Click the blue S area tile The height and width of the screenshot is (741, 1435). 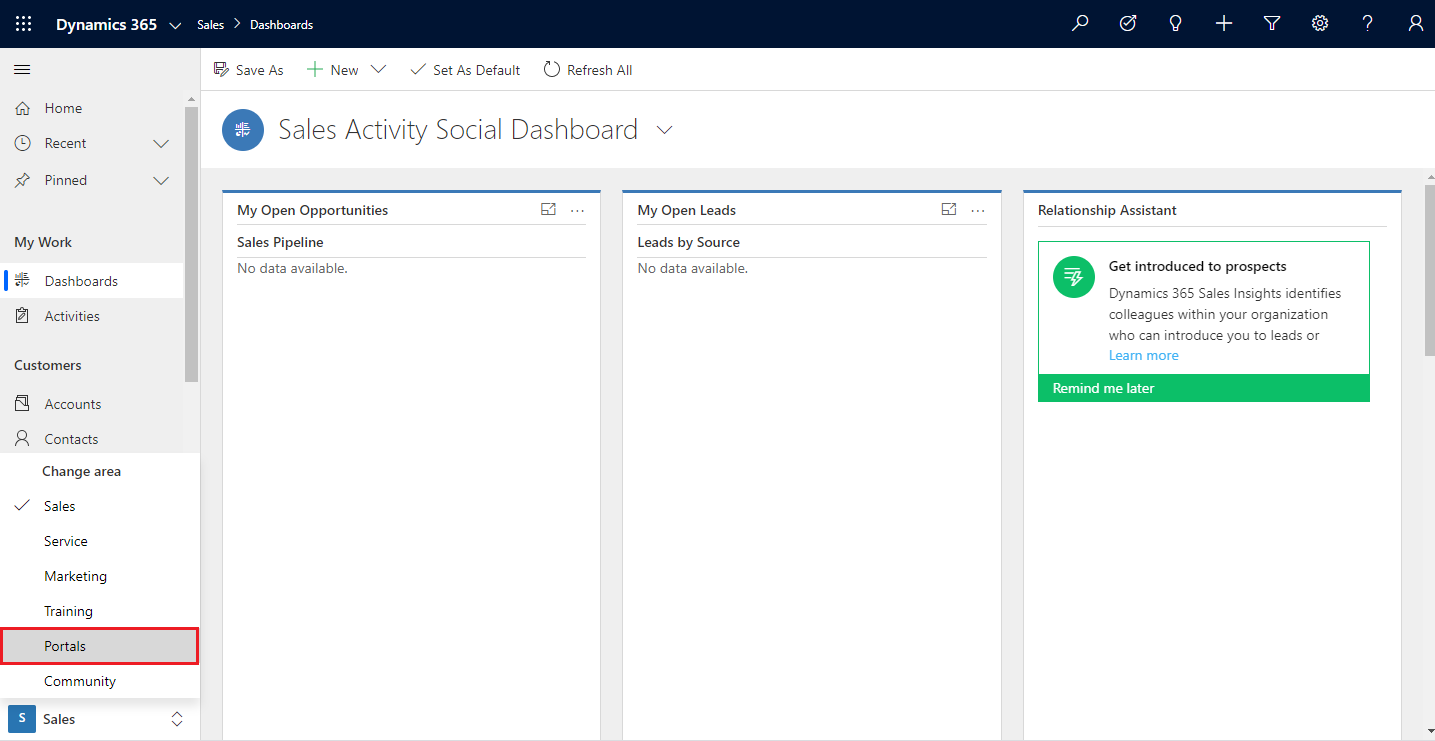(x=22, y=719)
